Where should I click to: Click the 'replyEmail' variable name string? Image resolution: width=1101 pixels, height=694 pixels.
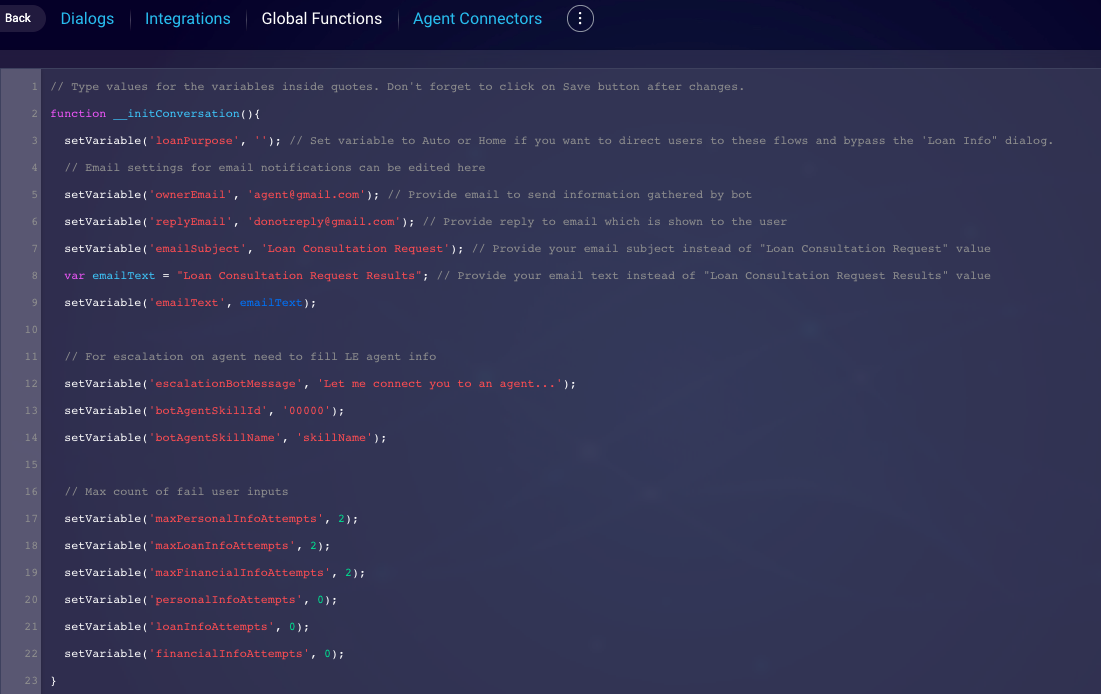click(190, 221)
